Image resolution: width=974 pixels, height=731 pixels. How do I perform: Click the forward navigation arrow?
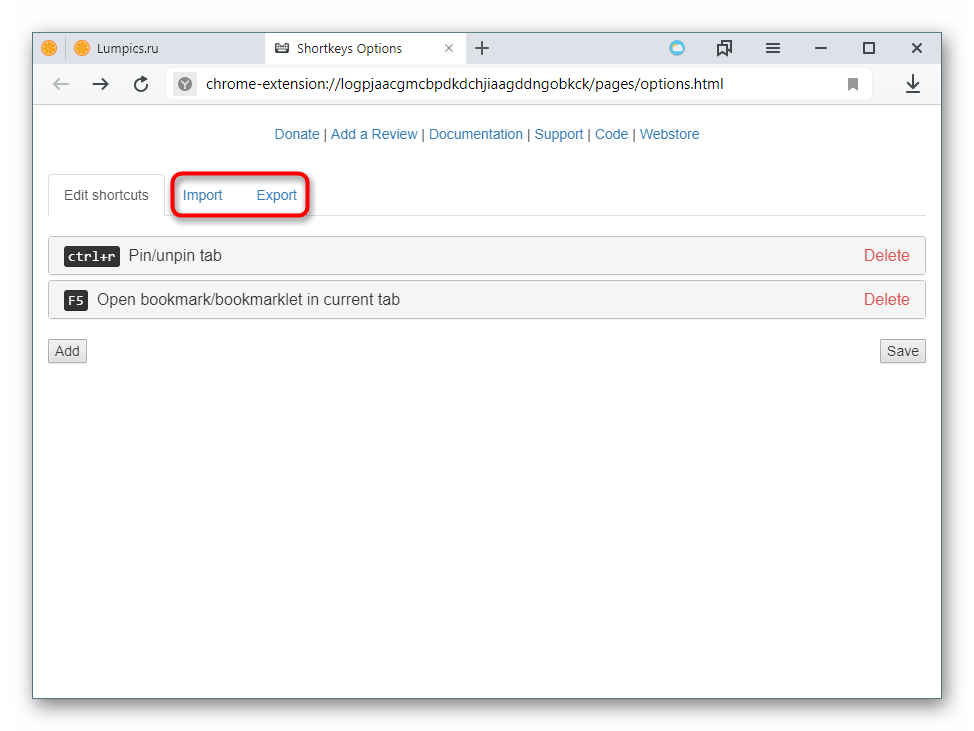point(101,84)
